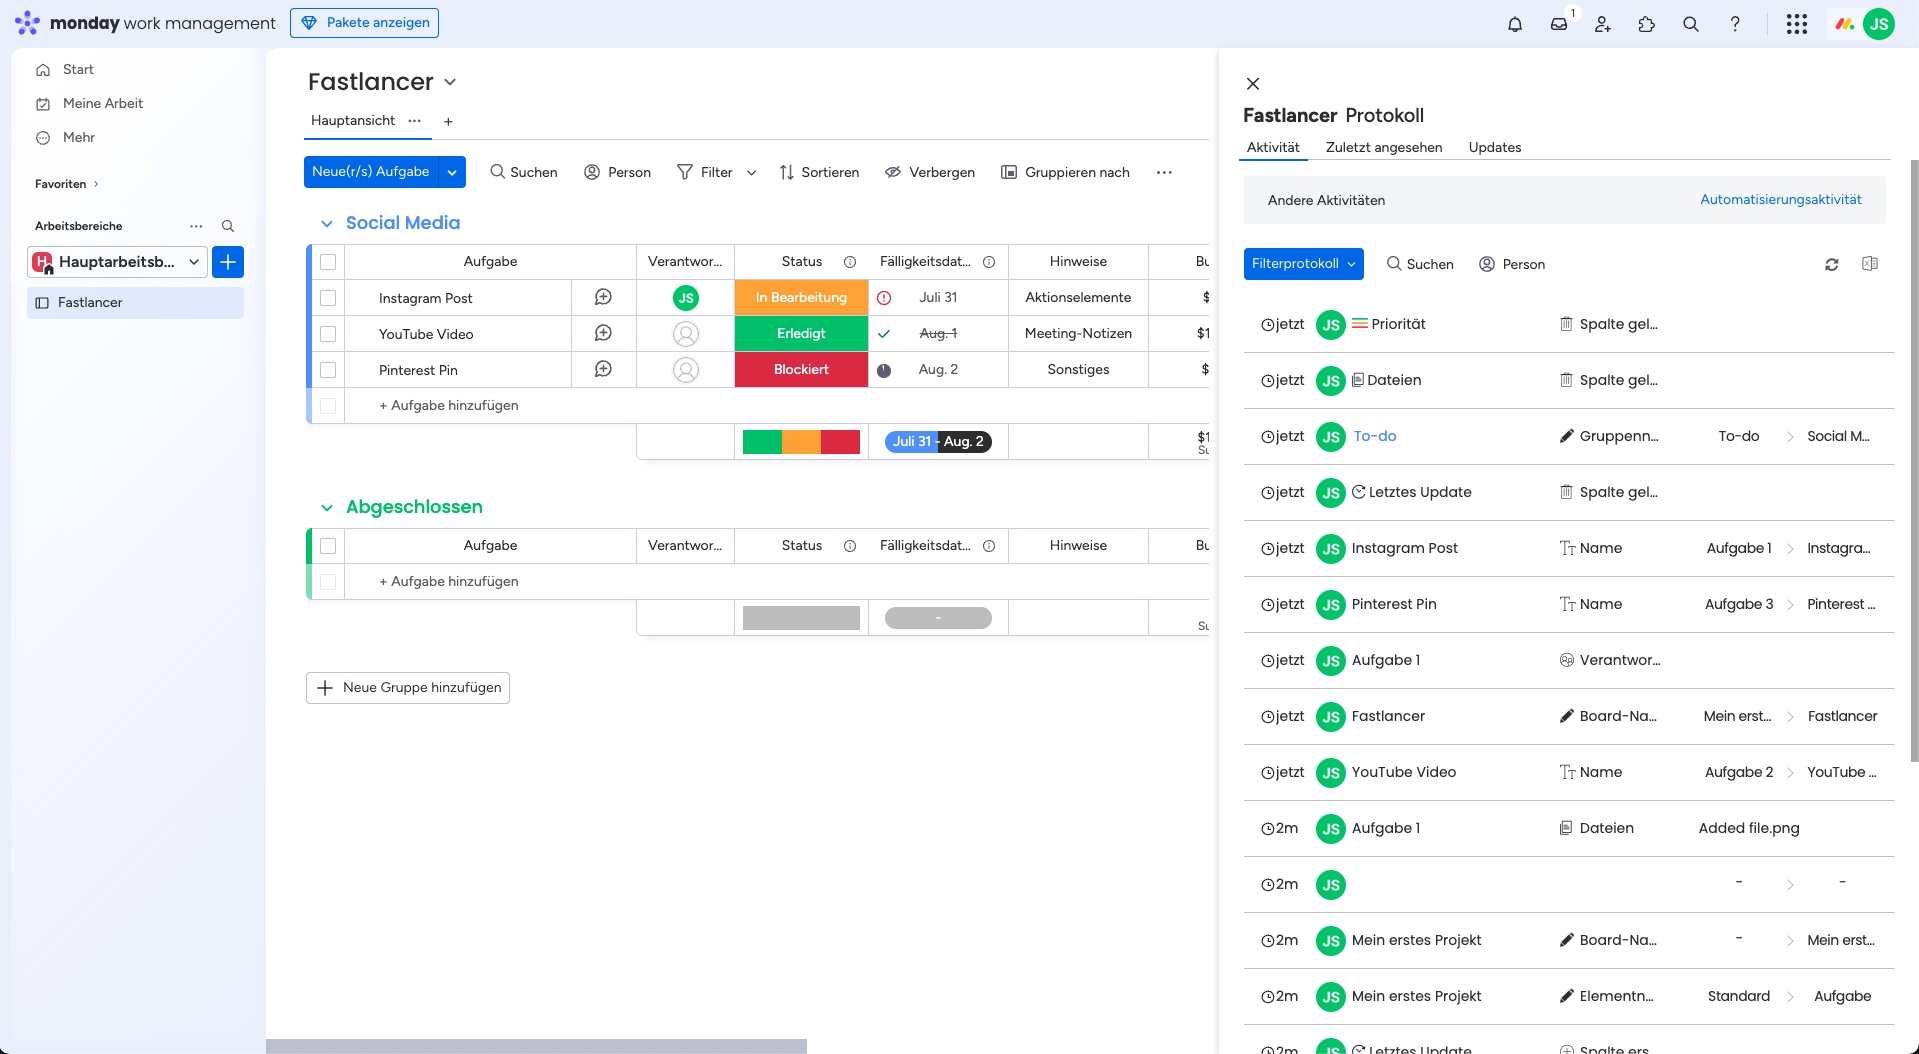Click the invite members icon

(1603, 24)
